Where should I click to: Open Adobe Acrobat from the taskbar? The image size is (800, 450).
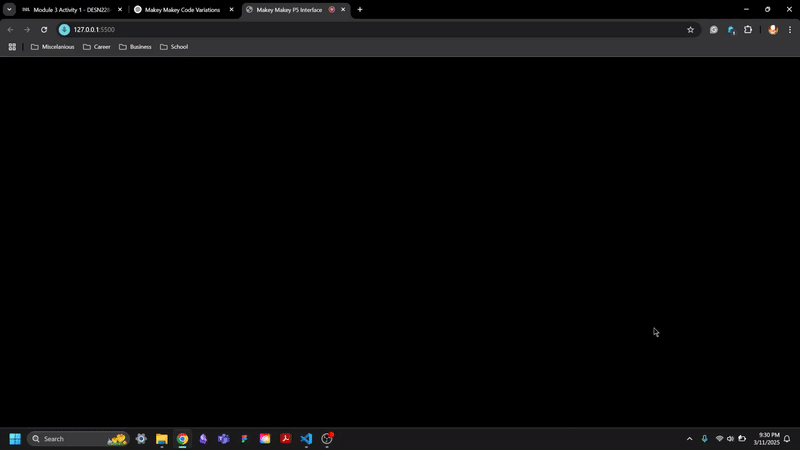(x=286, y=439)
